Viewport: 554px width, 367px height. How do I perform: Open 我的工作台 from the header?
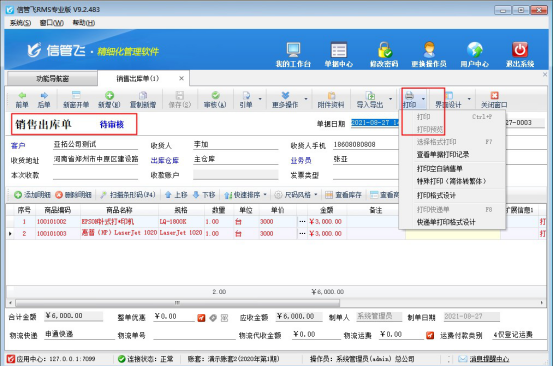pyautogui.click(x=293, y=54)
